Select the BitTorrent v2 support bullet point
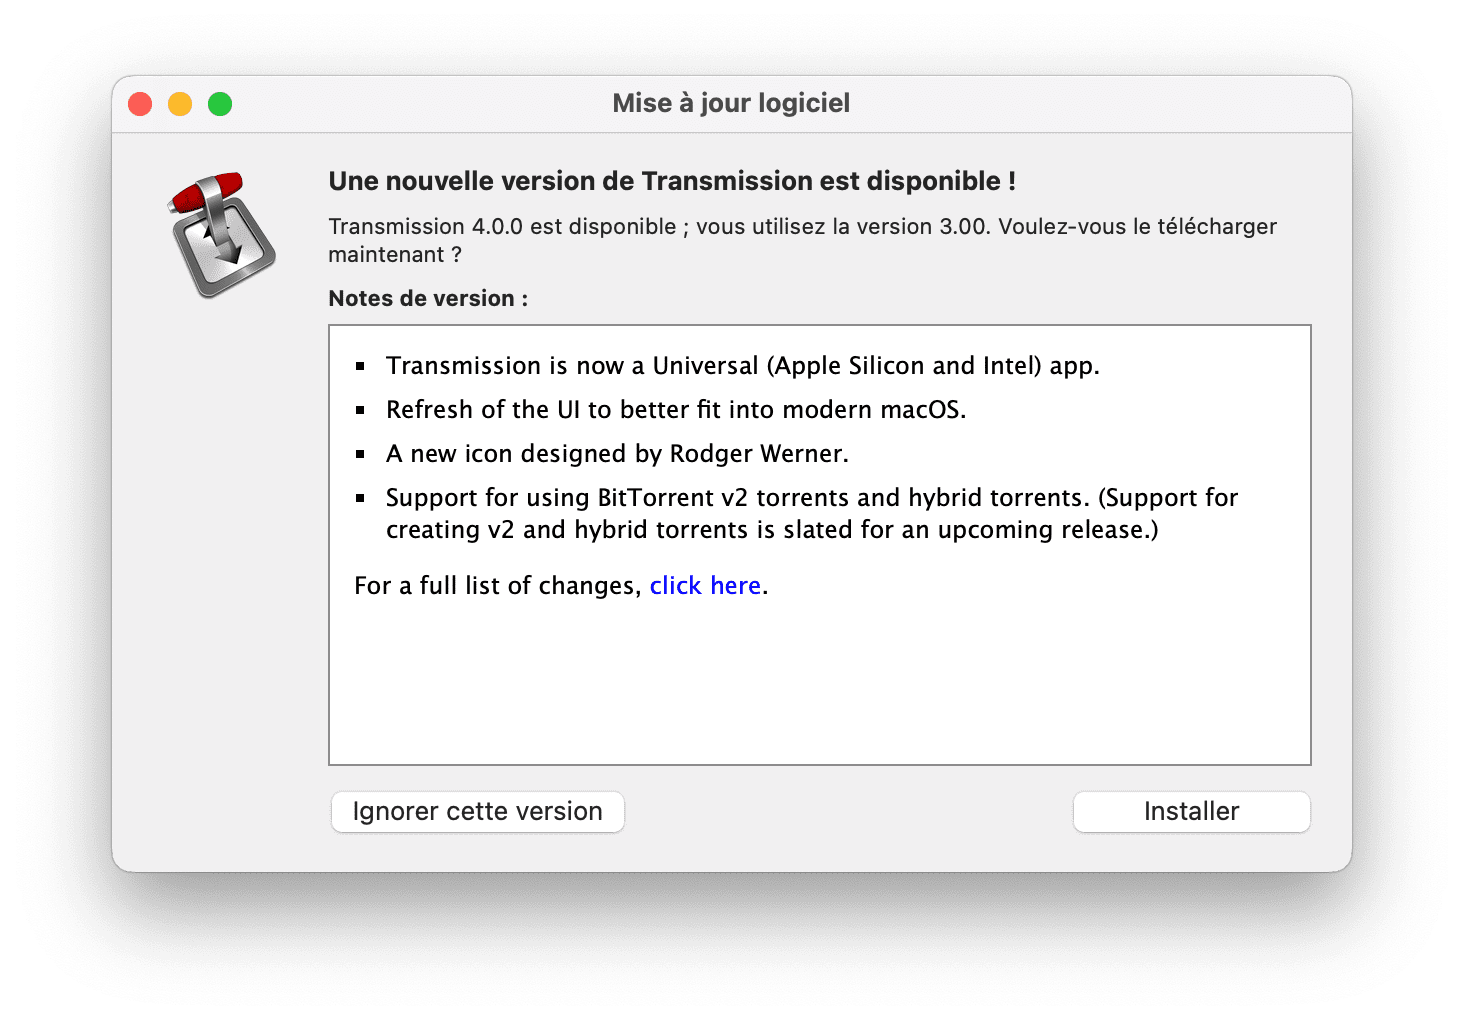The height and width of the screenshot is (1020, 1464). tap(812, 513)
